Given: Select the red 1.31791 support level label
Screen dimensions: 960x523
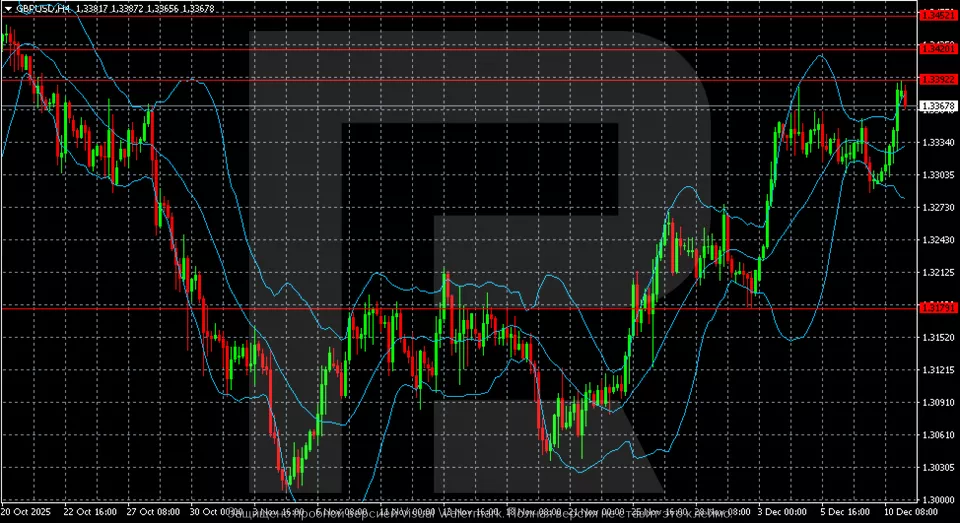Looking at the screenshot, I should click(x=939, y=309).
